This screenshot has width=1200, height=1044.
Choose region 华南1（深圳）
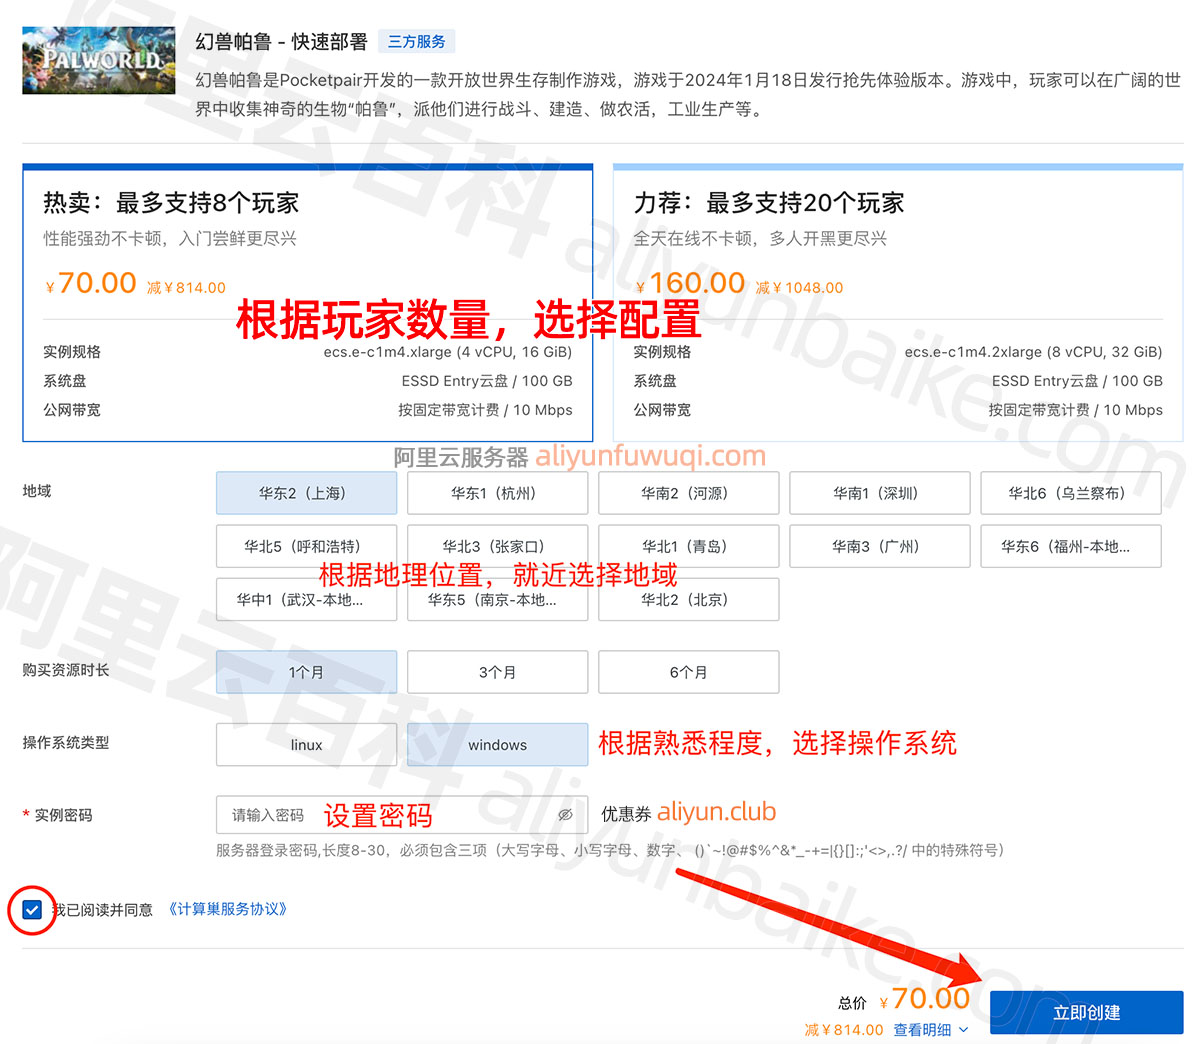pos(879,493)
